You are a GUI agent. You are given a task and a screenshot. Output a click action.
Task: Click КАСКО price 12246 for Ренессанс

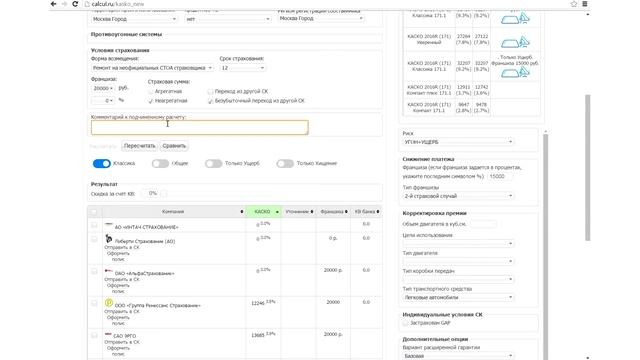tap(258, 303)
